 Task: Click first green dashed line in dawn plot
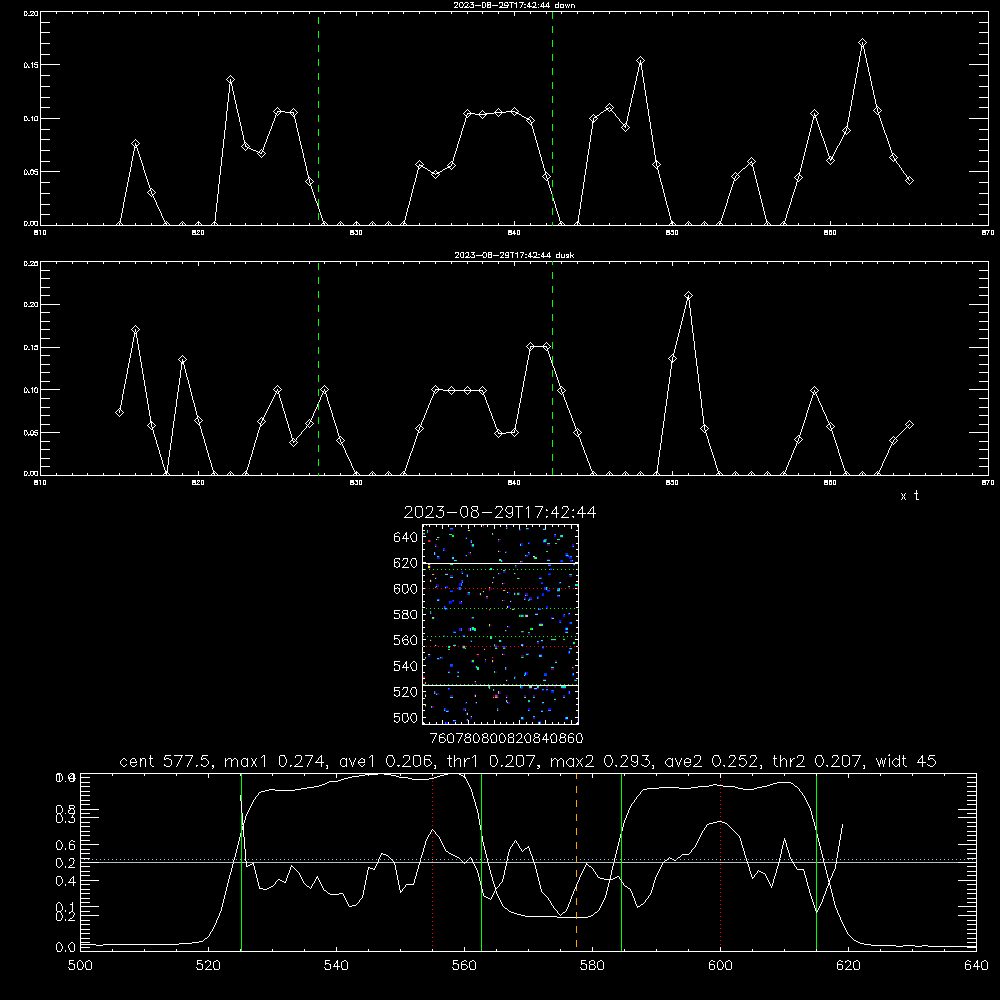318,118
